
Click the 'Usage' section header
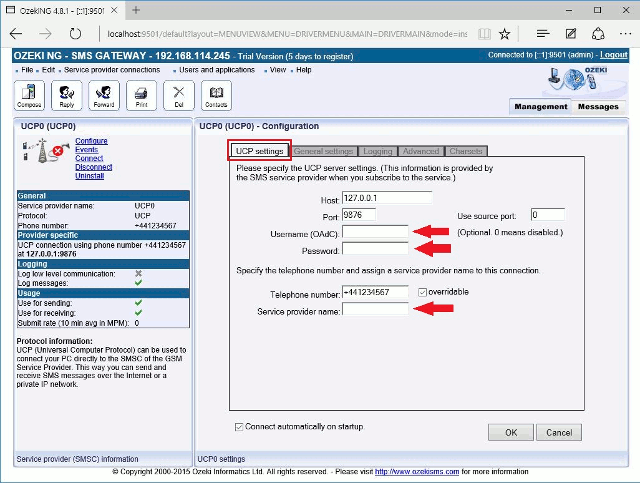pyautogui.click(x=103, y=293)
